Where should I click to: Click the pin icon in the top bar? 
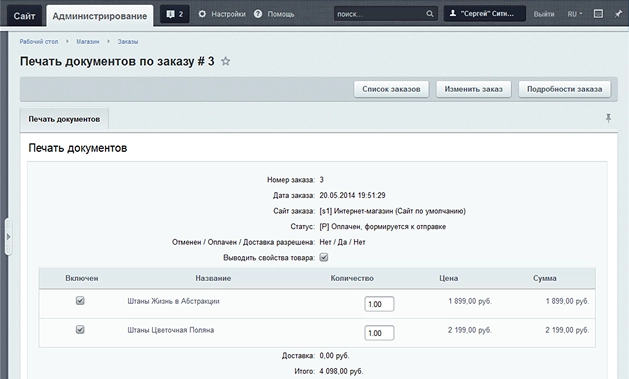click(x=618, y=14)
